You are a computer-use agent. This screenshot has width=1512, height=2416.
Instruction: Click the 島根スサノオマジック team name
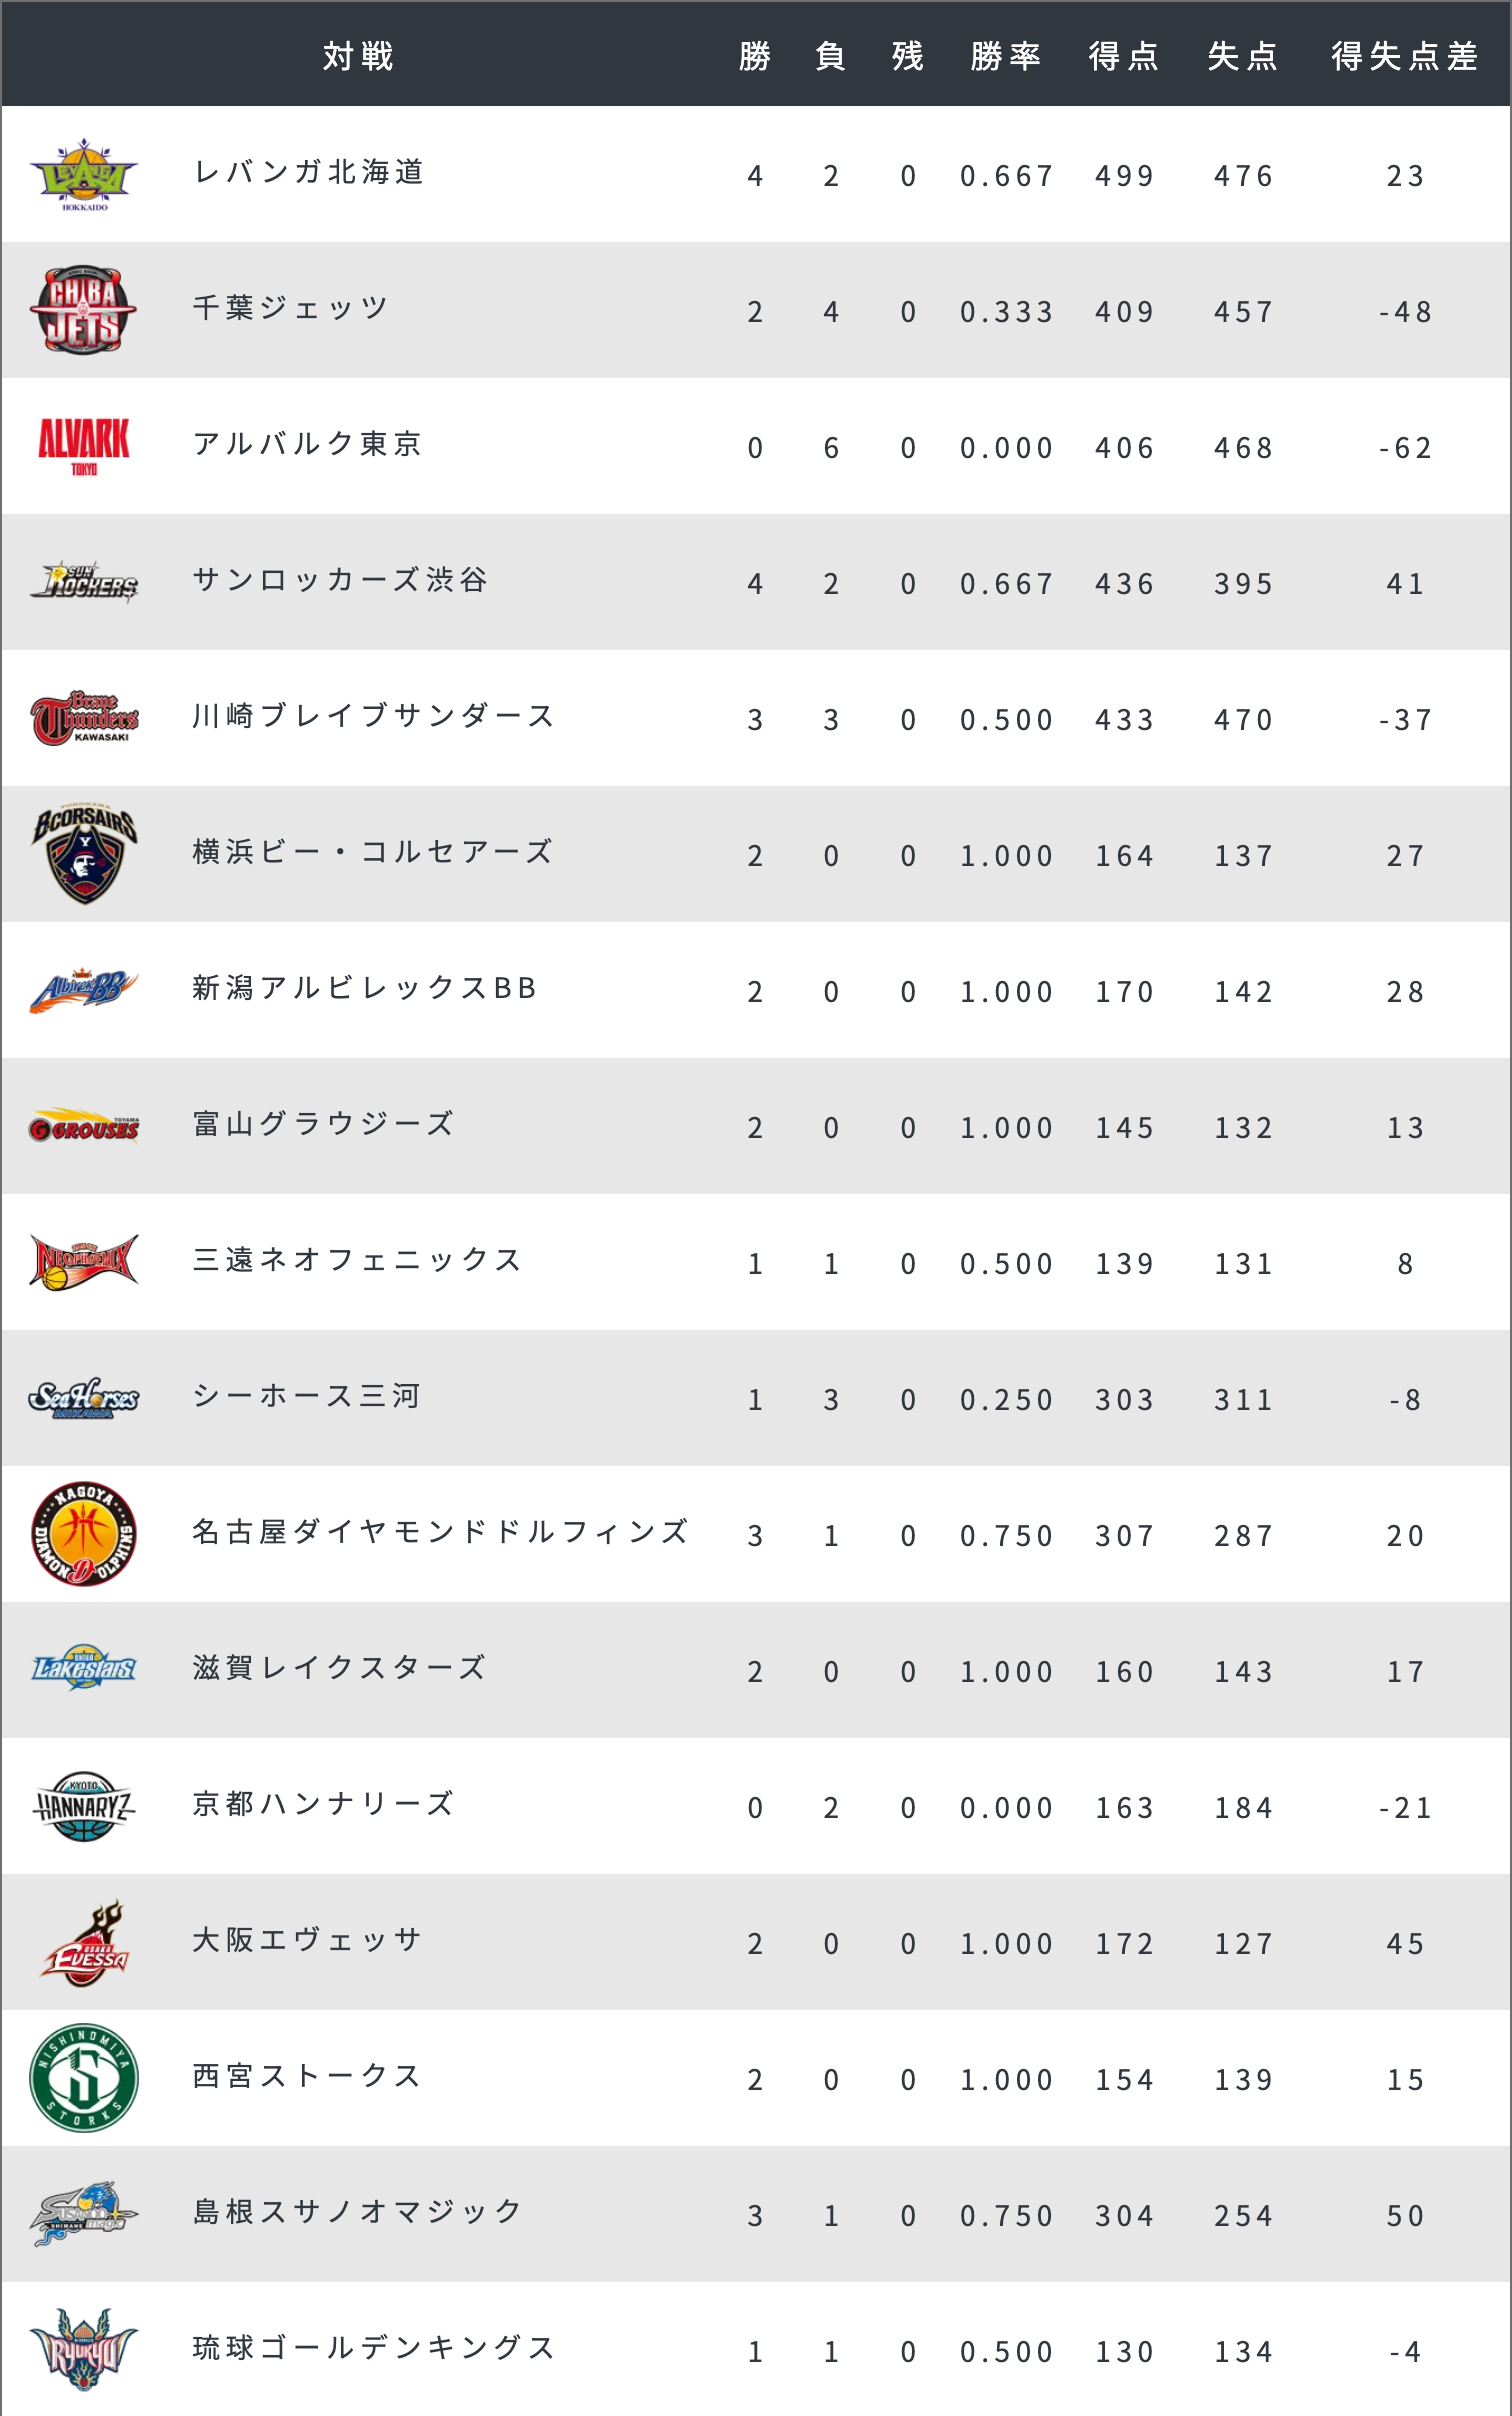357,2212
